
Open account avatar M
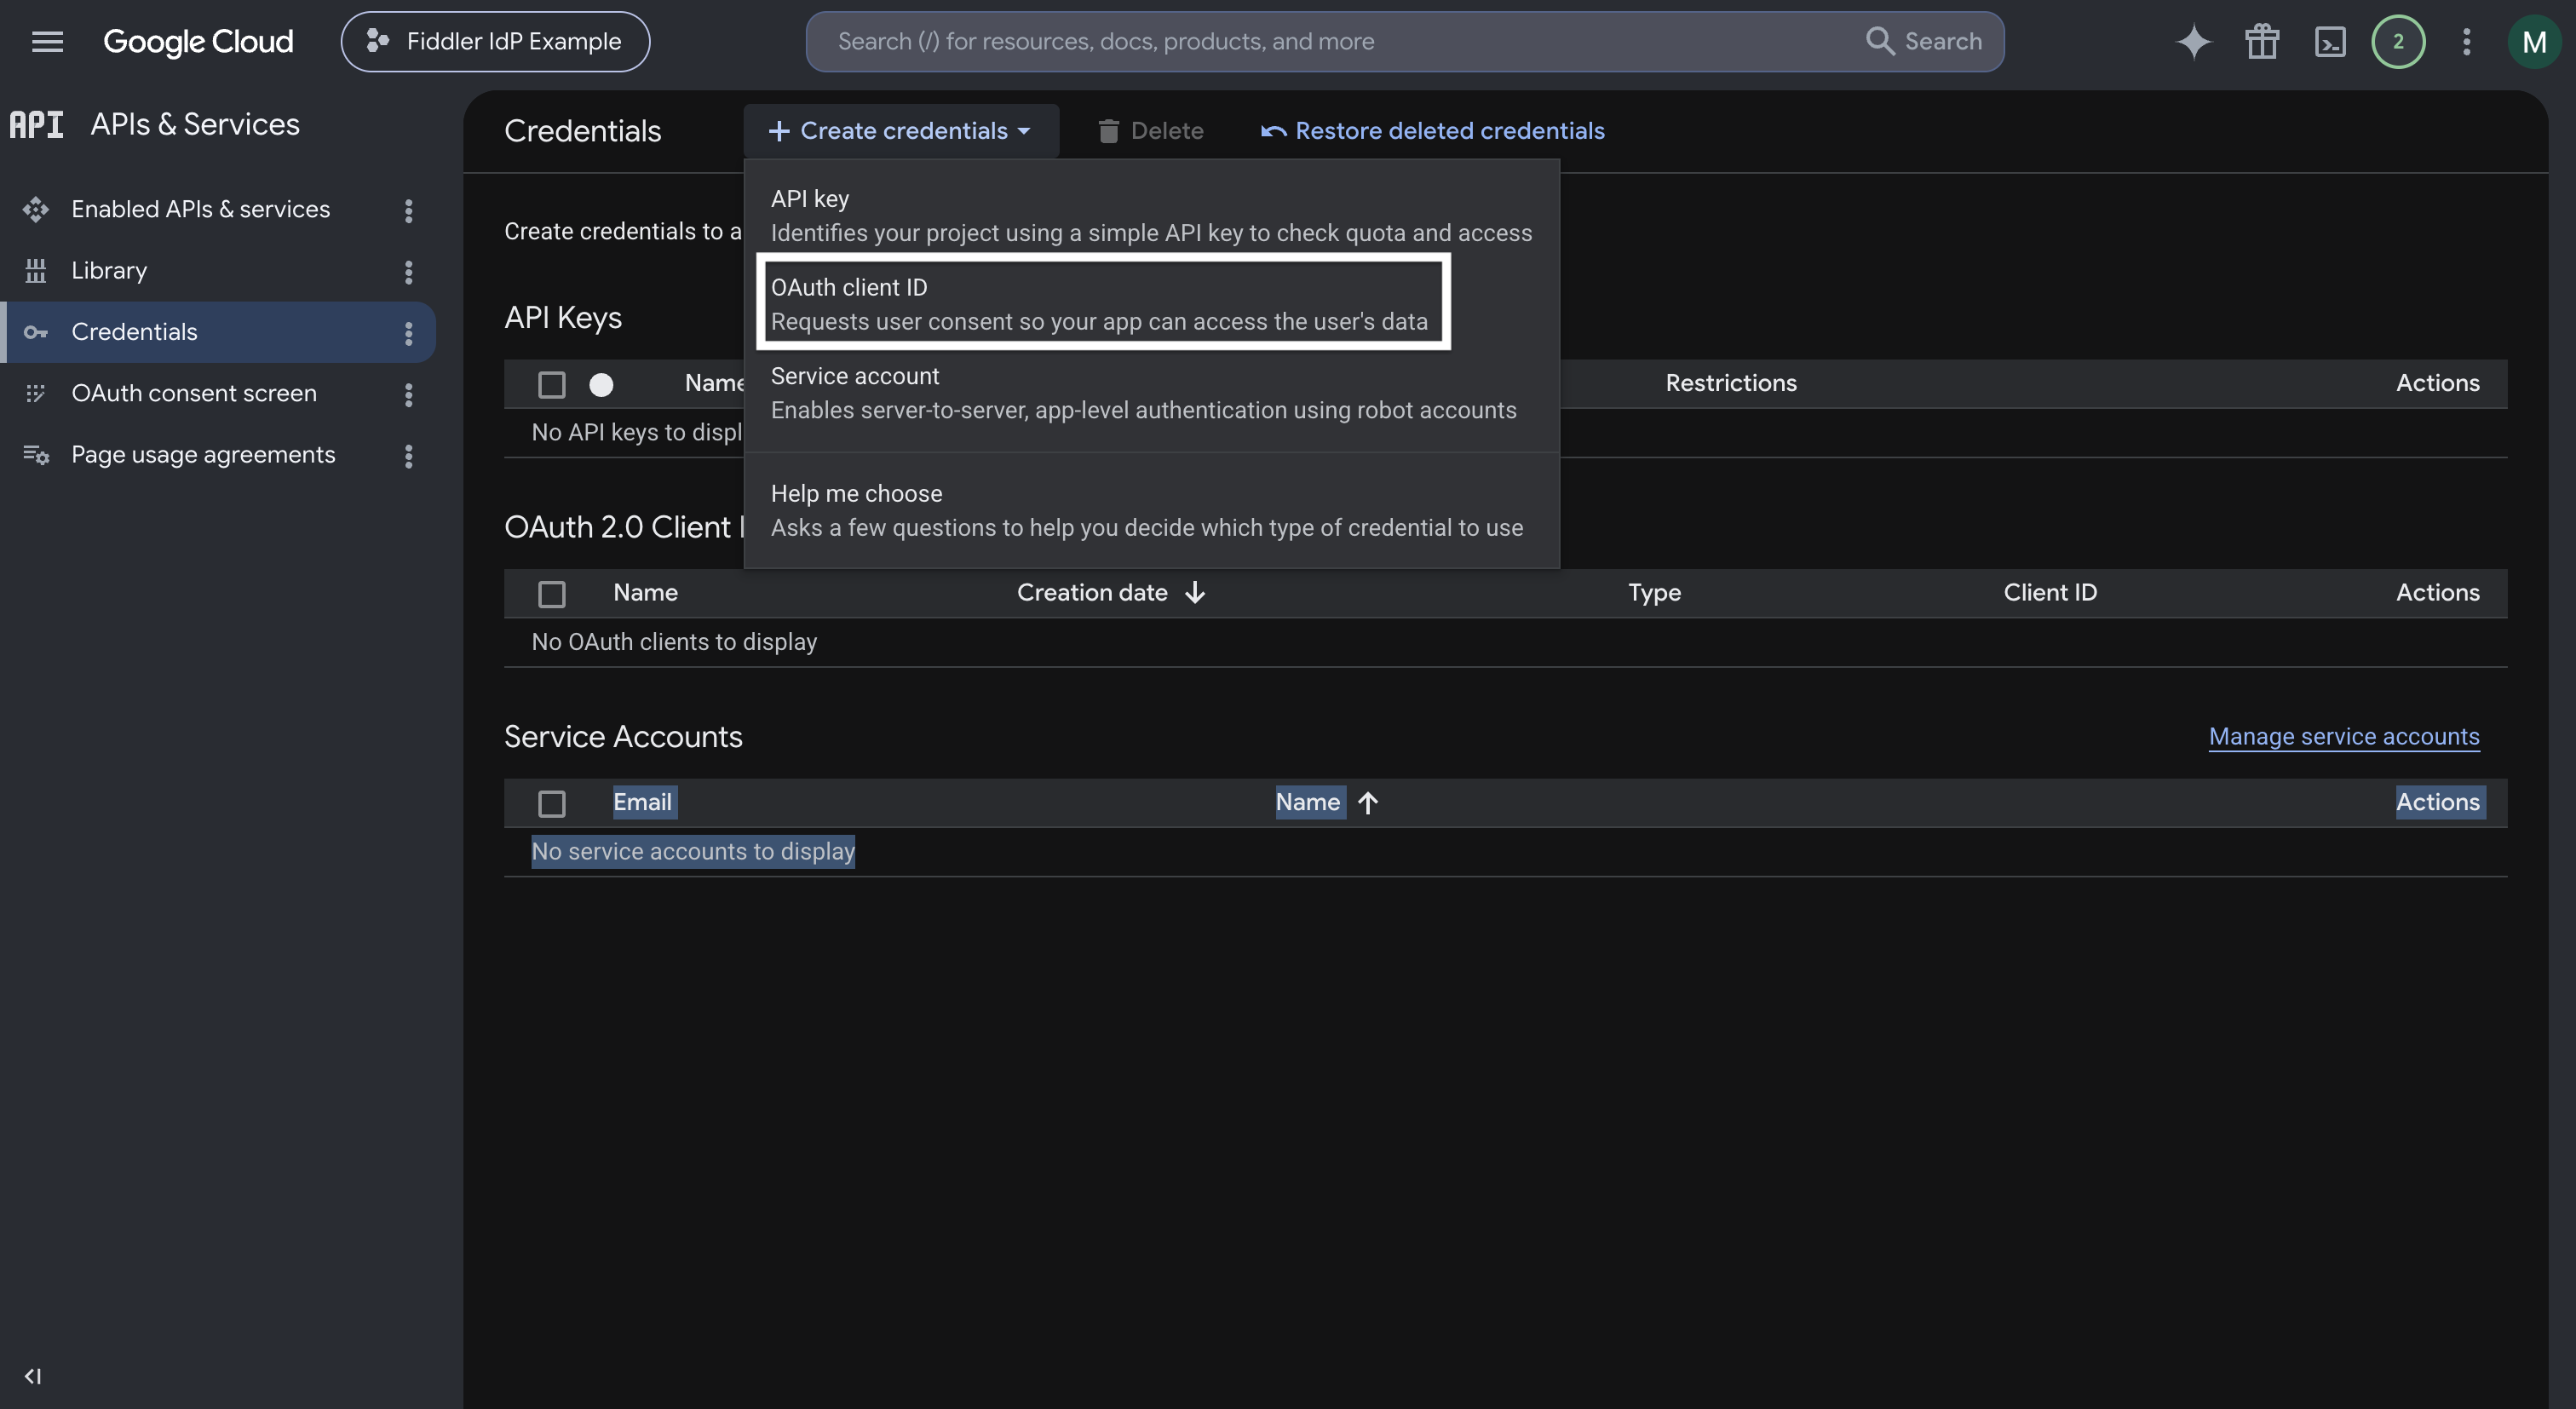[2534, 41]
